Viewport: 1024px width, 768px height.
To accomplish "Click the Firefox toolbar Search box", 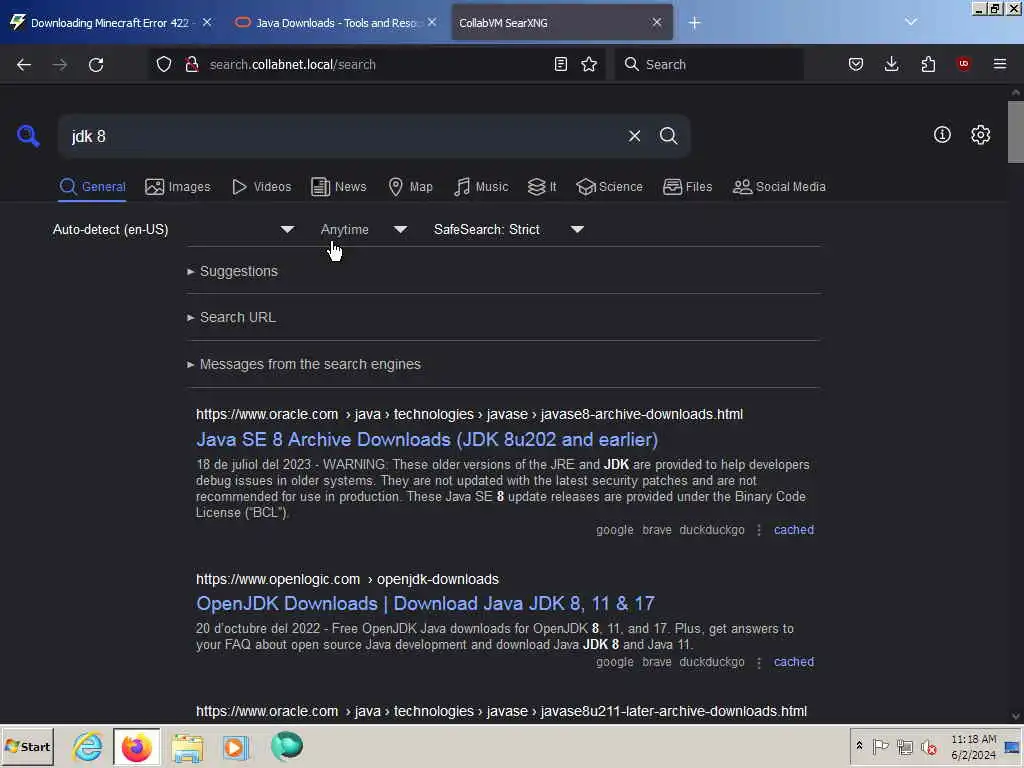I will coord(709,64).
